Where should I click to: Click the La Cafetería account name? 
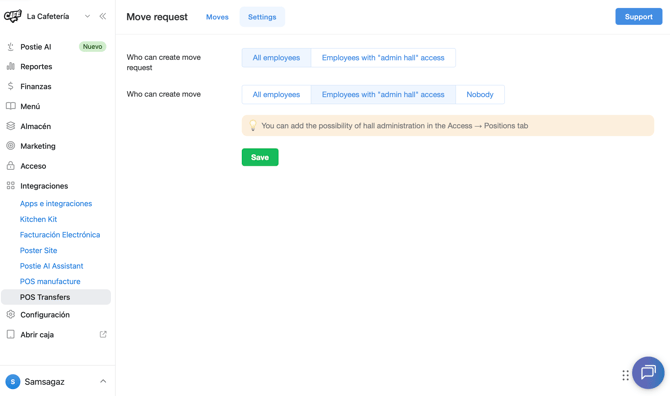pos(48,16)
